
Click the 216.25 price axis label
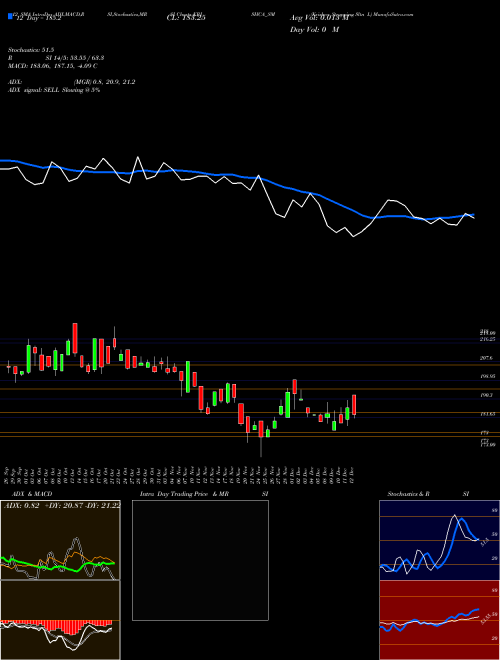pyautogui.click(x=487, y=339)
